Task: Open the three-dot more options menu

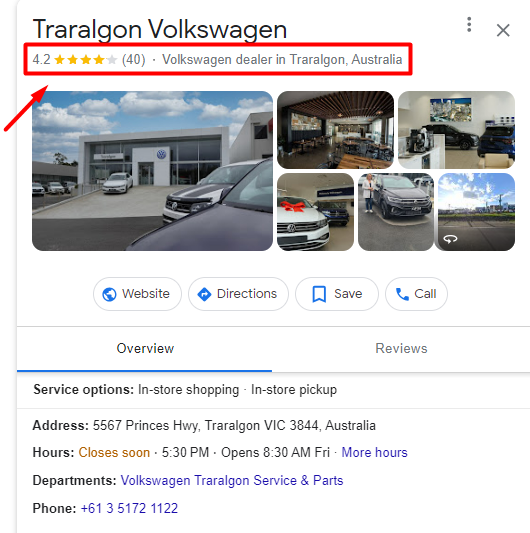Action: pos(469,25)
